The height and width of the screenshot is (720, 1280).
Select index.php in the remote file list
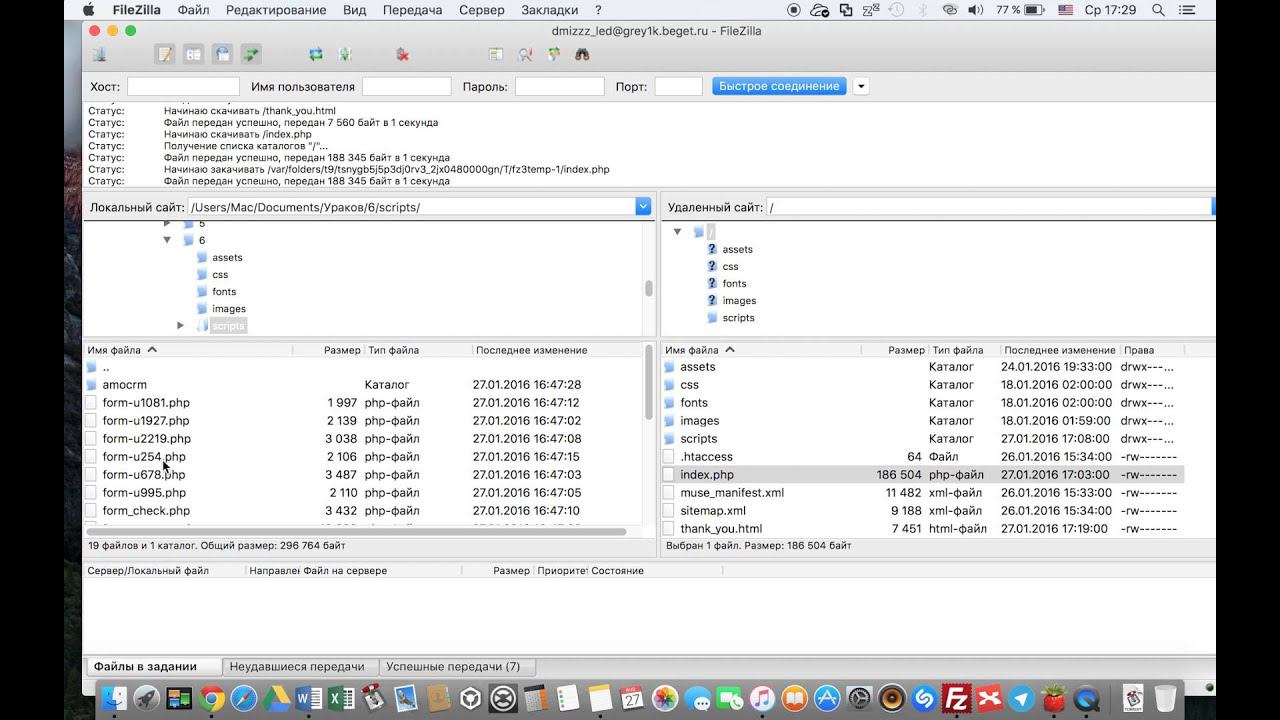pos(707,475)
